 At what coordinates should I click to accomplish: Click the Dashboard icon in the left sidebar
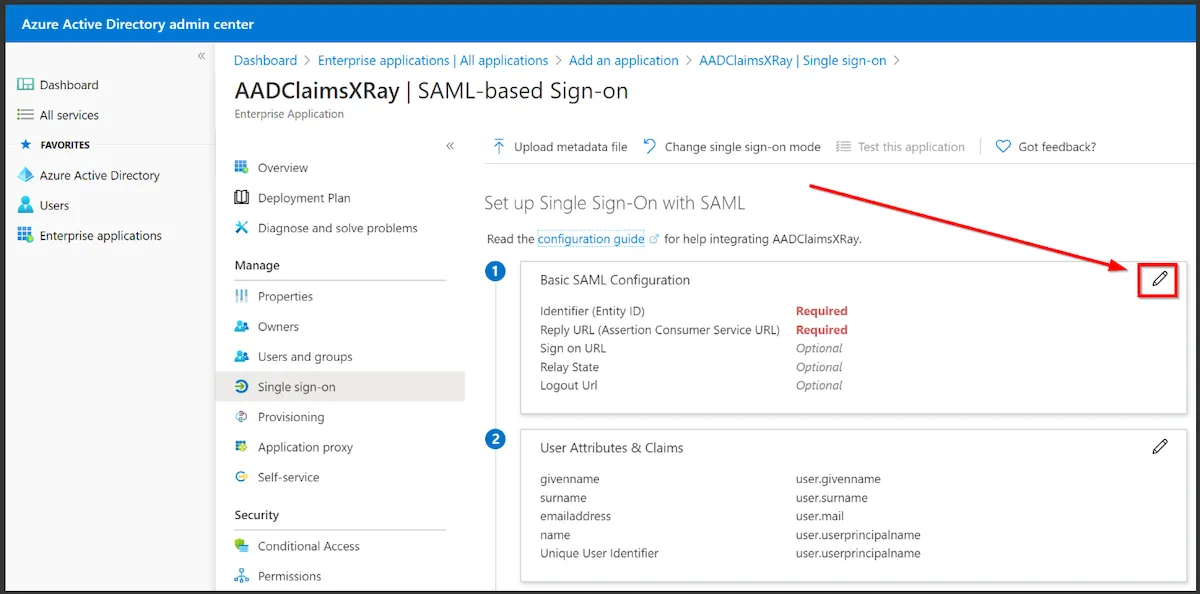pyautogui.click(x=26, y=85)
